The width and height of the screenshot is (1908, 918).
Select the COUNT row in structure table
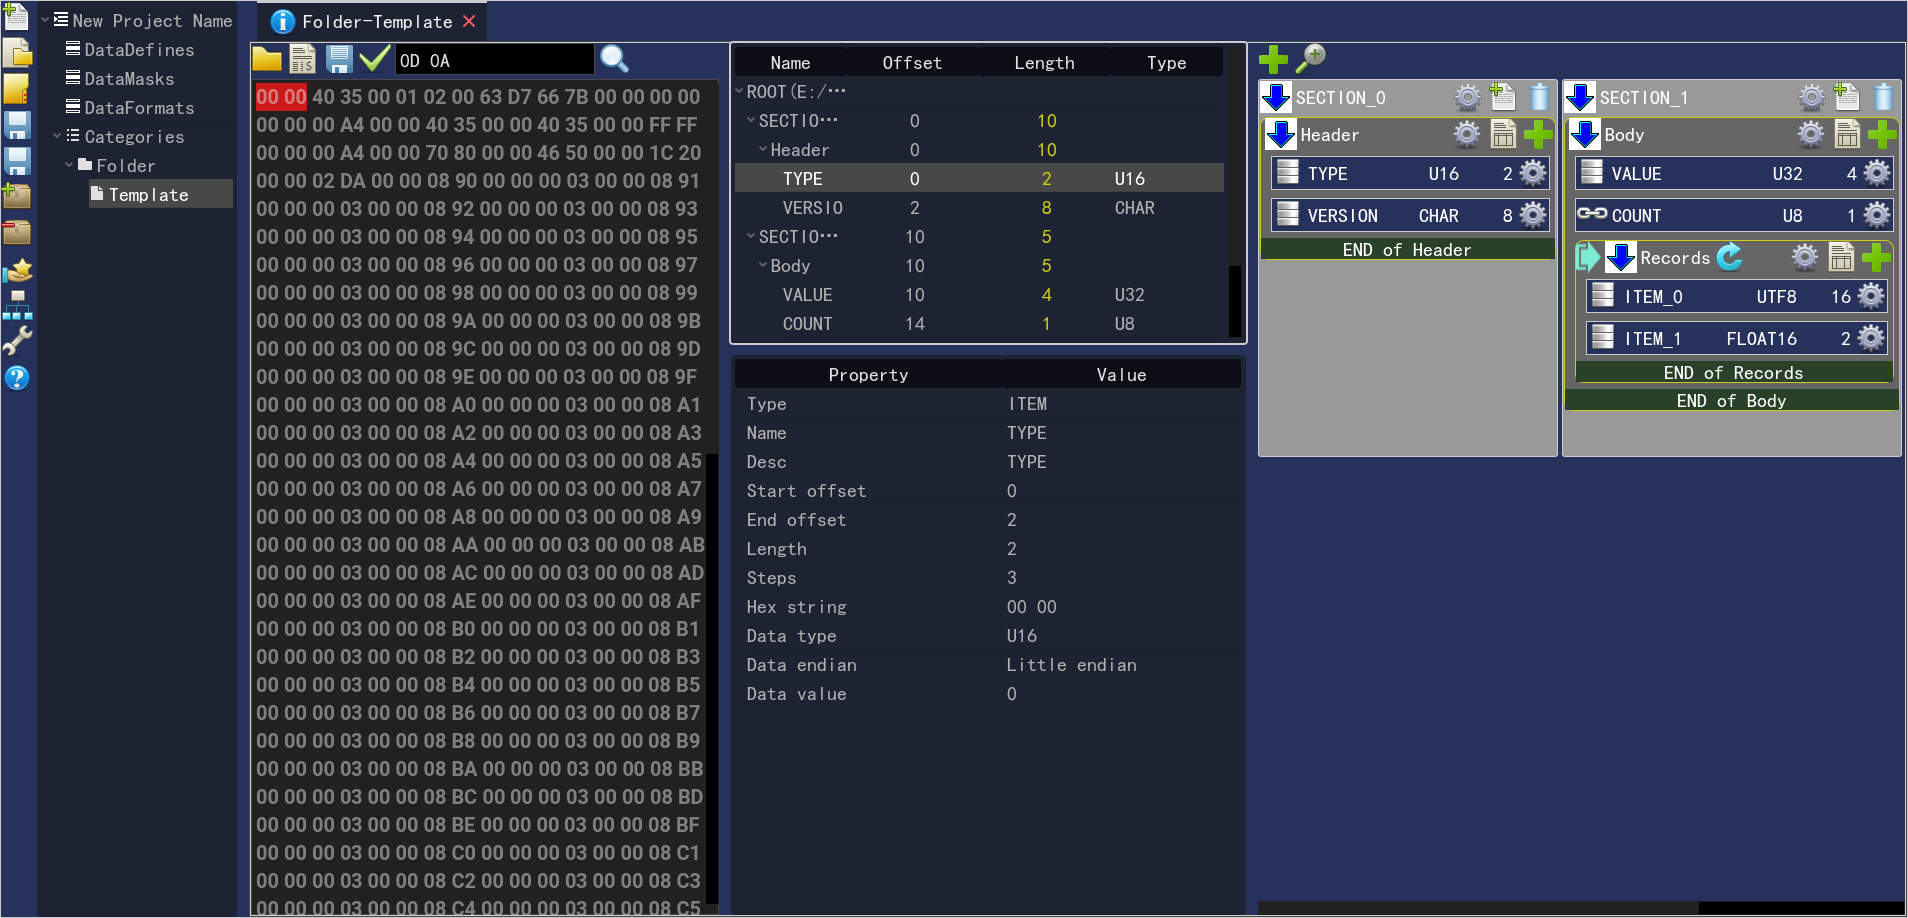[979, 323]
